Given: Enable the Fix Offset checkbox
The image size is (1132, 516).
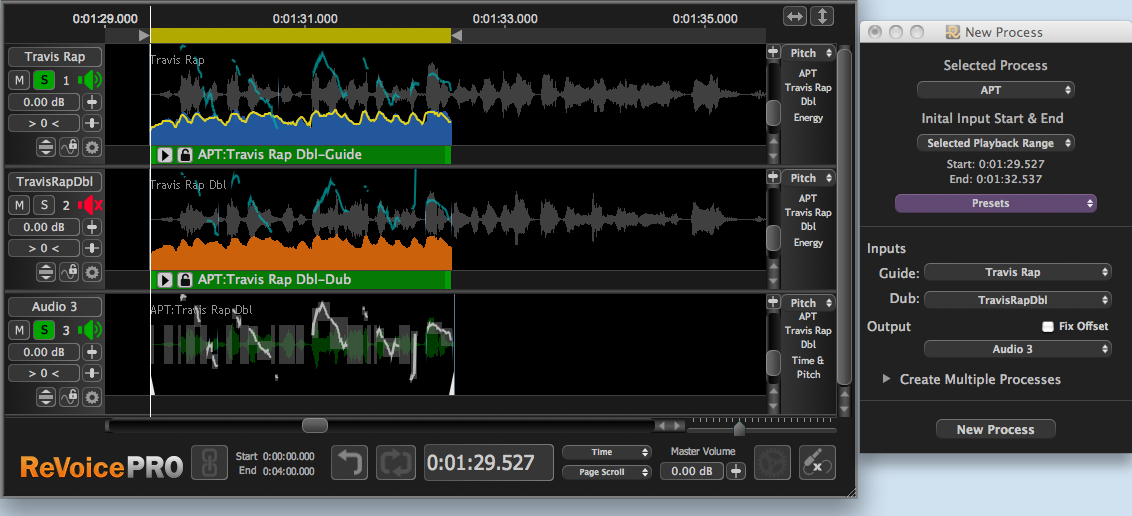Looking at the screenshot, I should [x=1048, y=326].
